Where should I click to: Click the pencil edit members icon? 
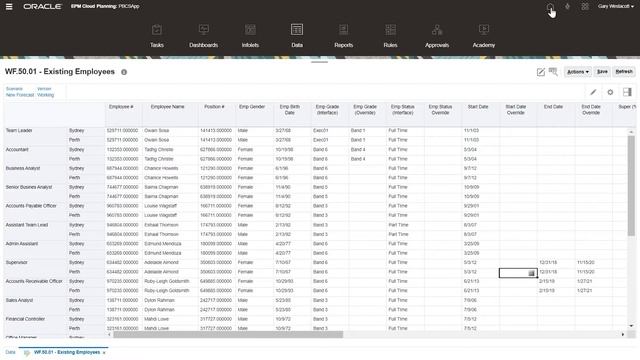(x=593, y=92)
